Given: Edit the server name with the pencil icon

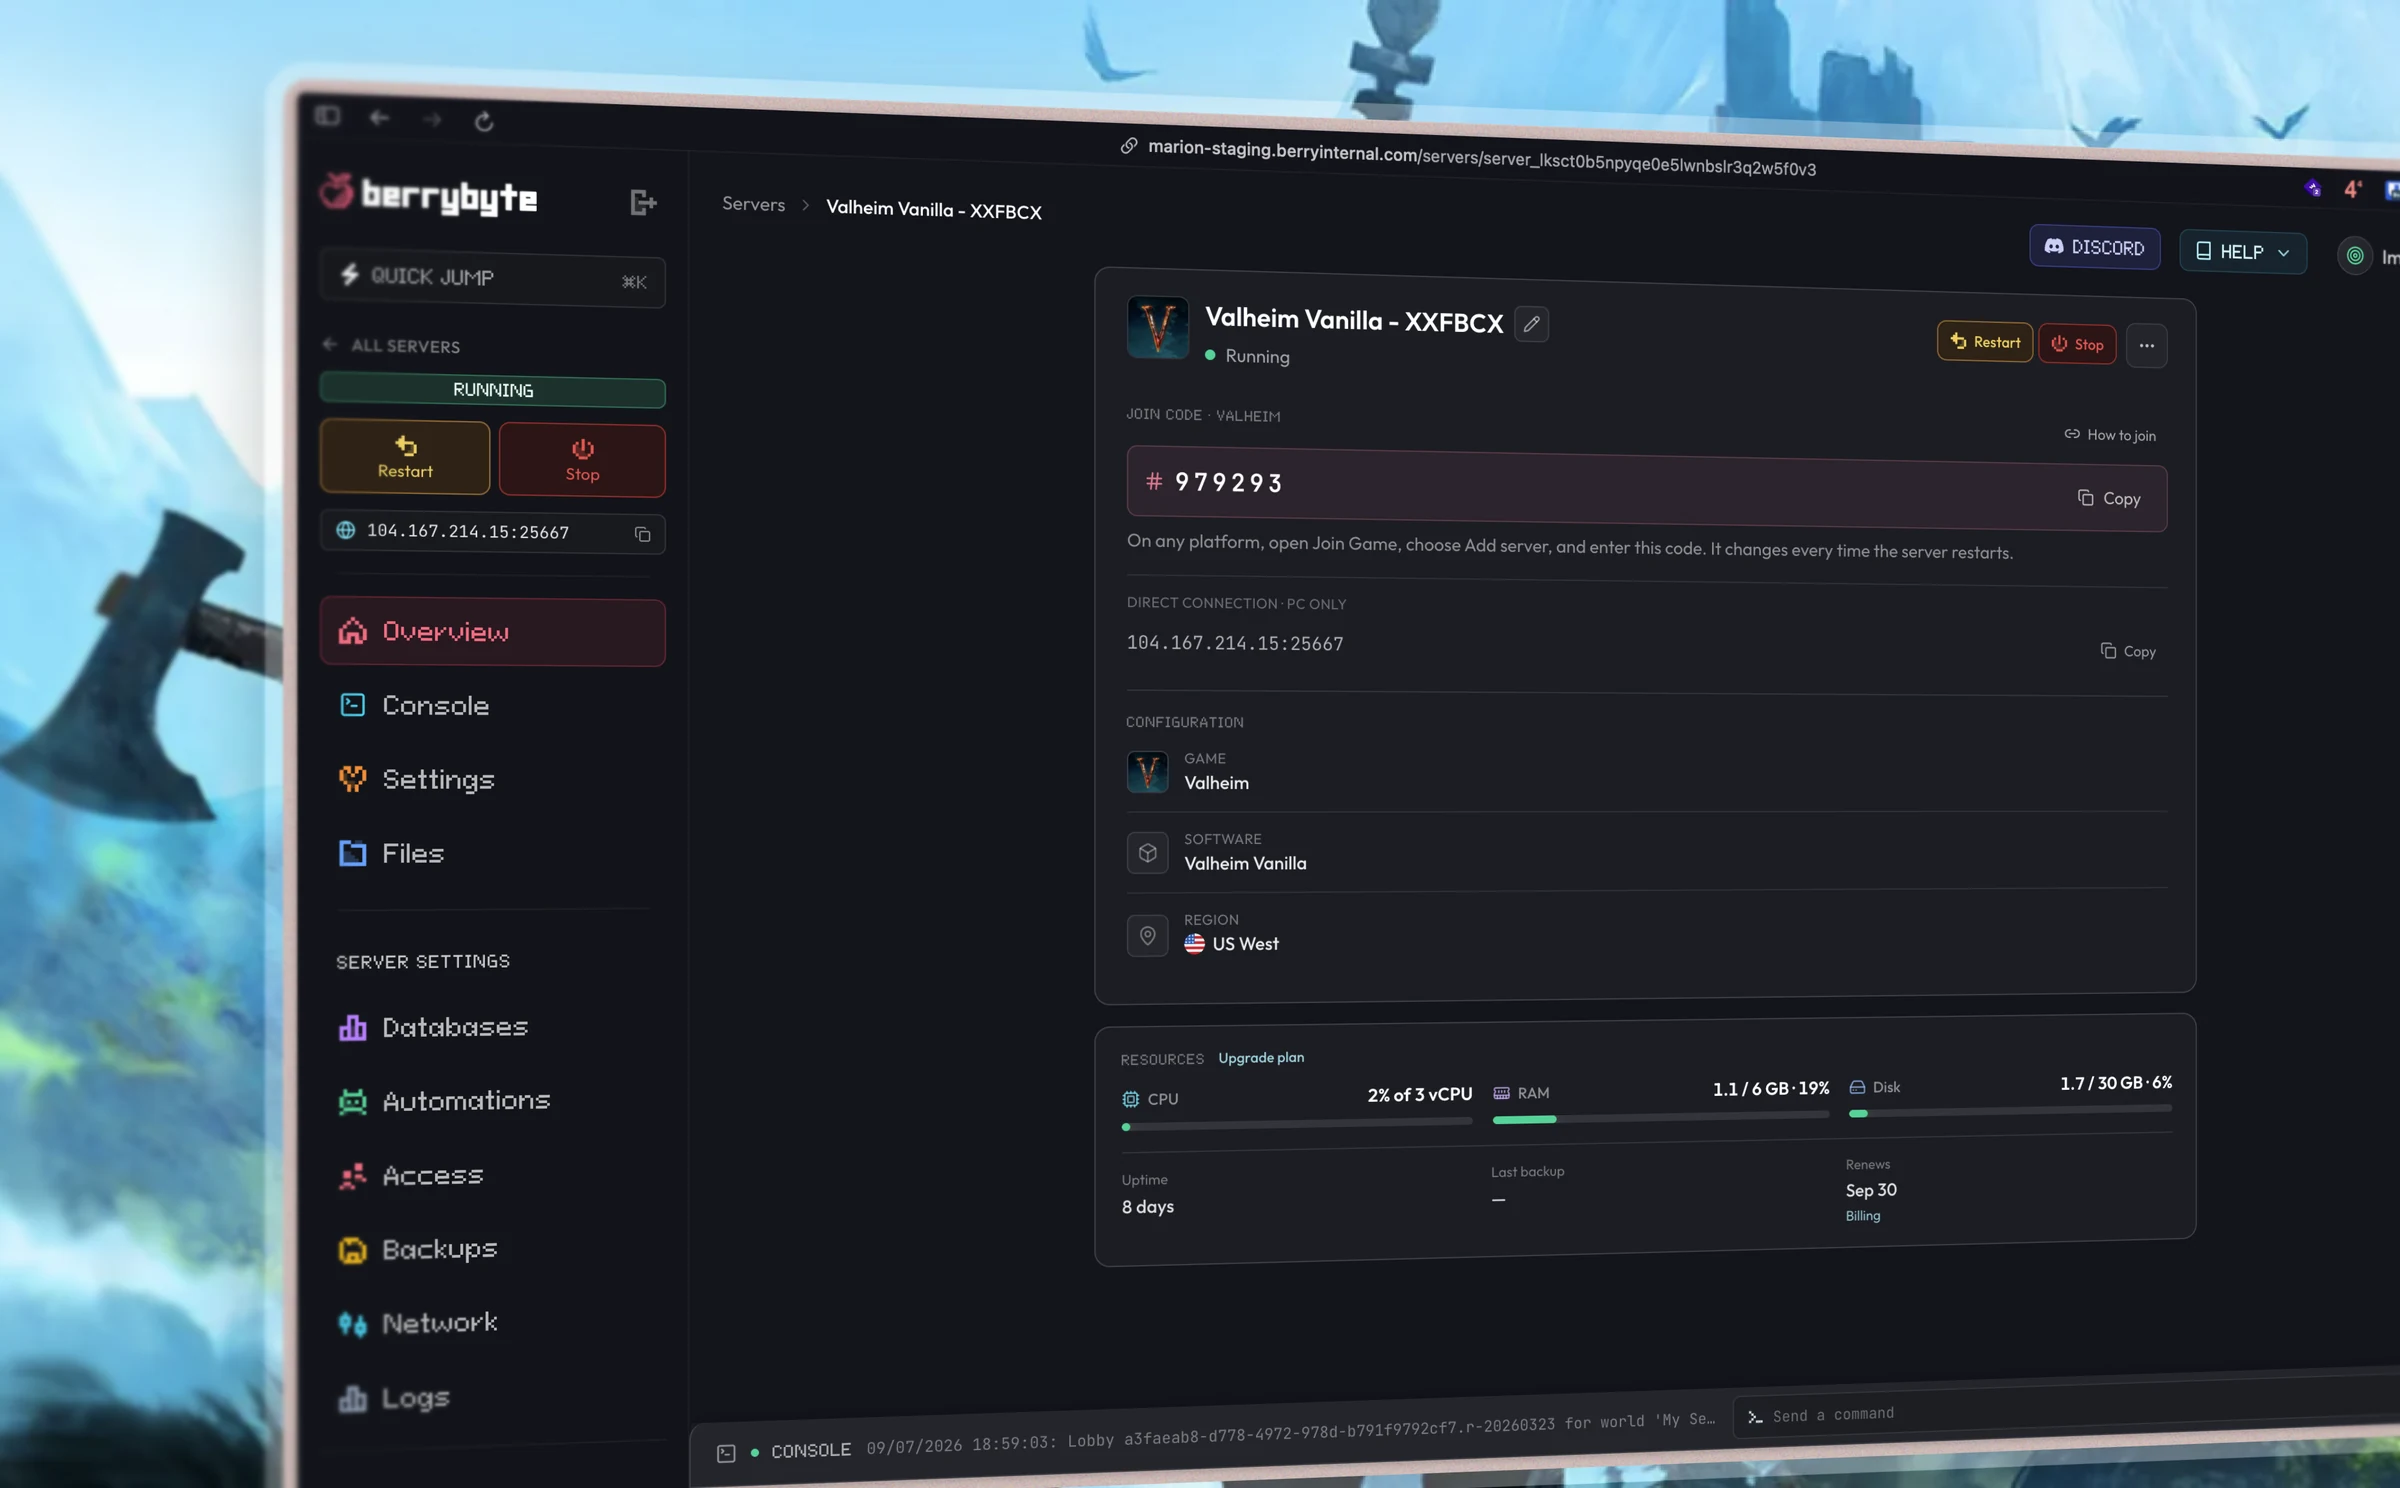Looking at the screenshot, I should point(1531,324).
